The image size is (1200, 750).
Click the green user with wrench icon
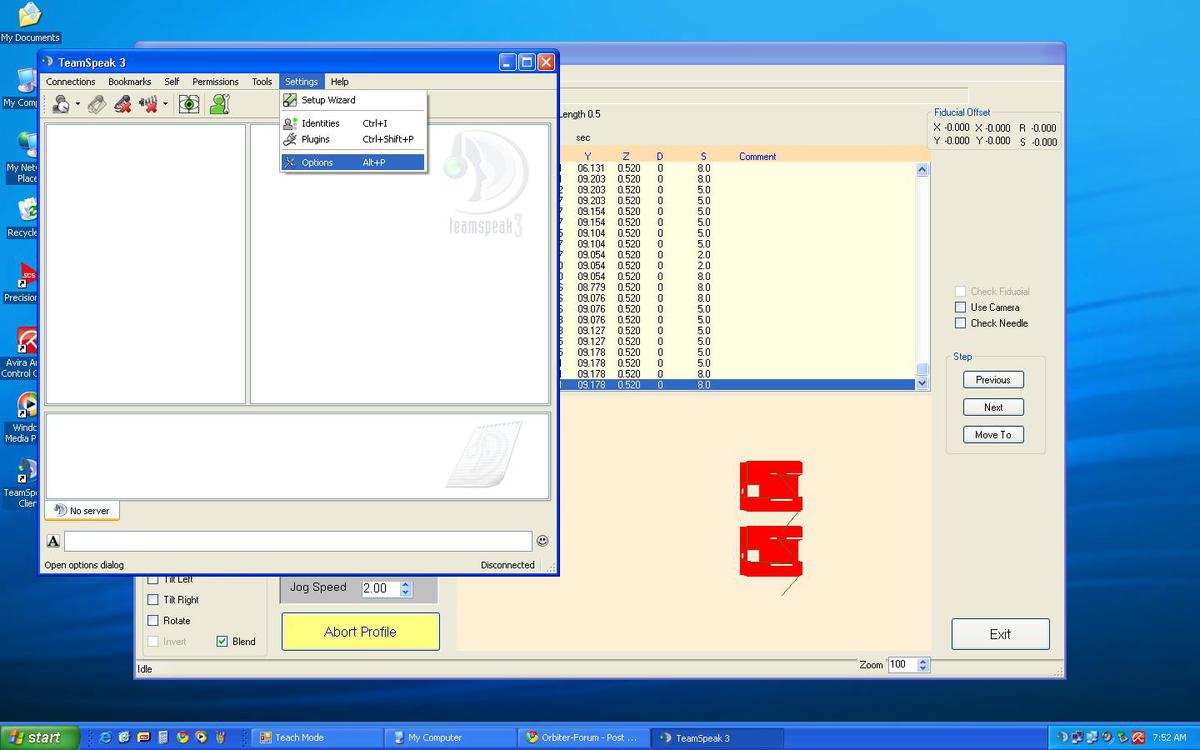coord(220,104)
